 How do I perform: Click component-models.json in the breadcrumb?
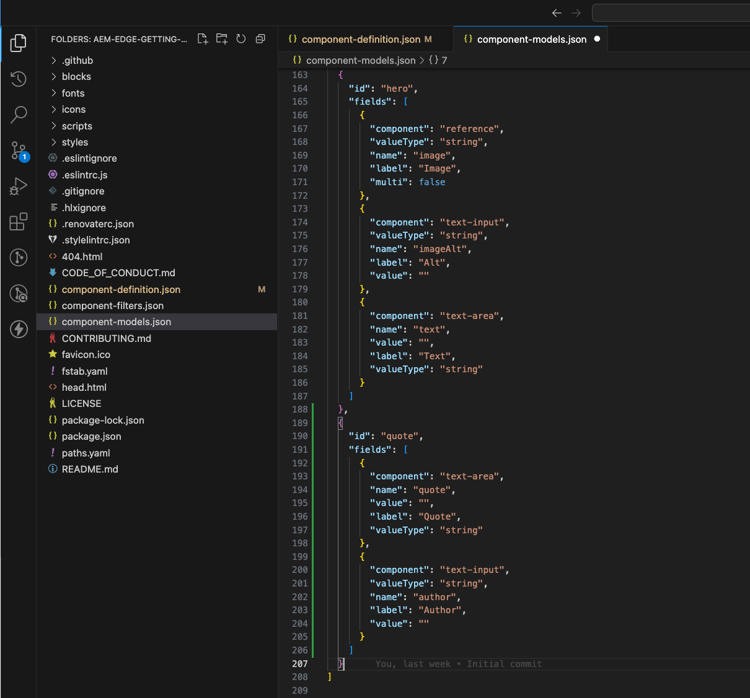point(360,60)
